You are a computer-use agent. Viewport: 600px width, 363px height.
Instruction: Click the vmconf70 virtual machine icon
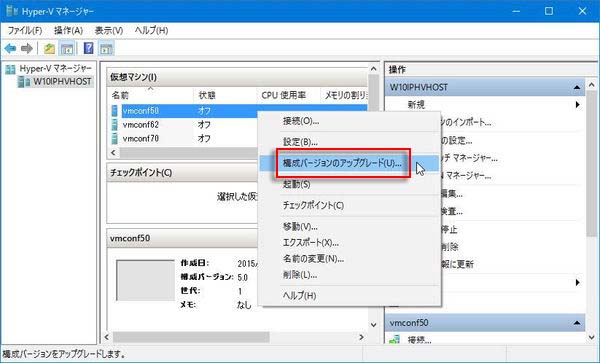pos(114,138)
